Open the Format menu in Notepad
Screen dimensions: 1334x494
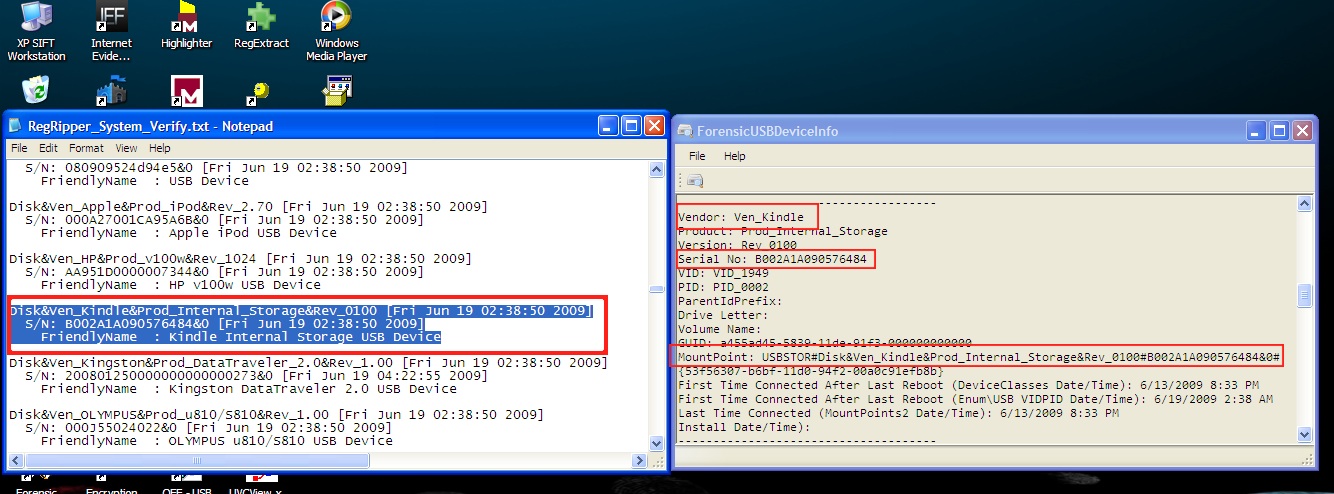(86, 148)
